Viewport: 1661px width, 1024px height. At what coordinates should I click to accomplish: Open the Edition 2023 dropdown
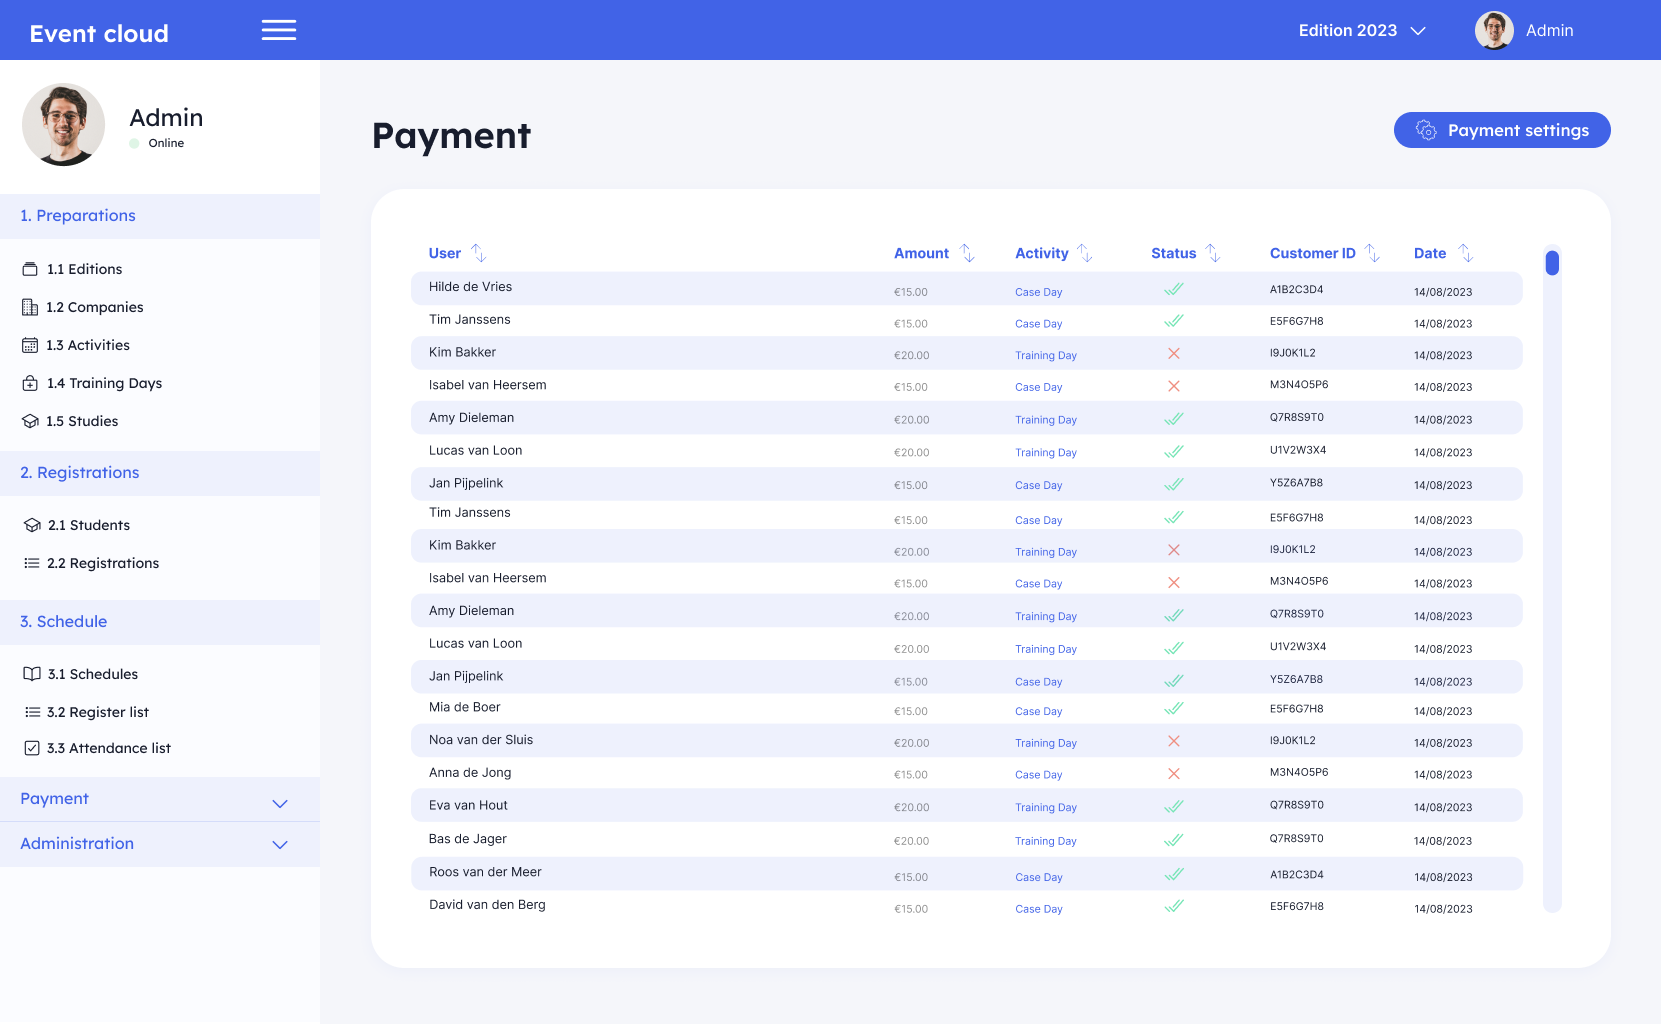(1361, 31)
